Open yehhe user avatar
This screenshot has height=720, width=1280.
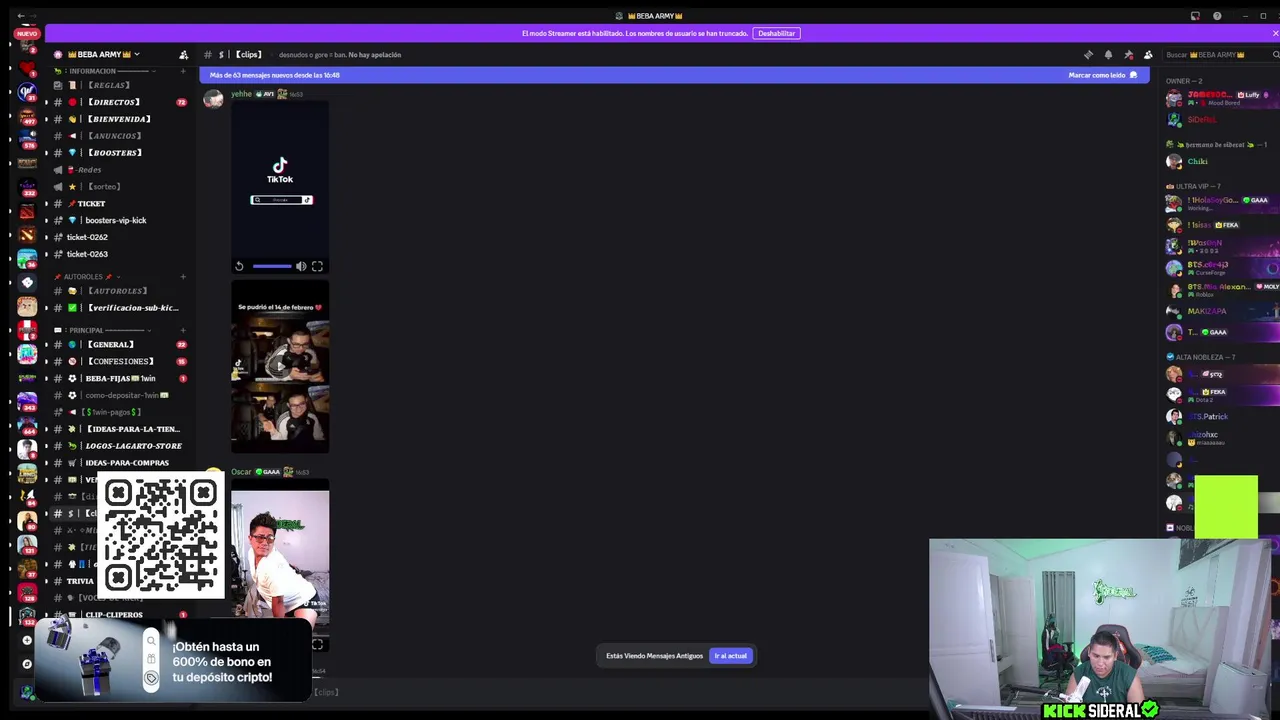(x=213, y=98)
